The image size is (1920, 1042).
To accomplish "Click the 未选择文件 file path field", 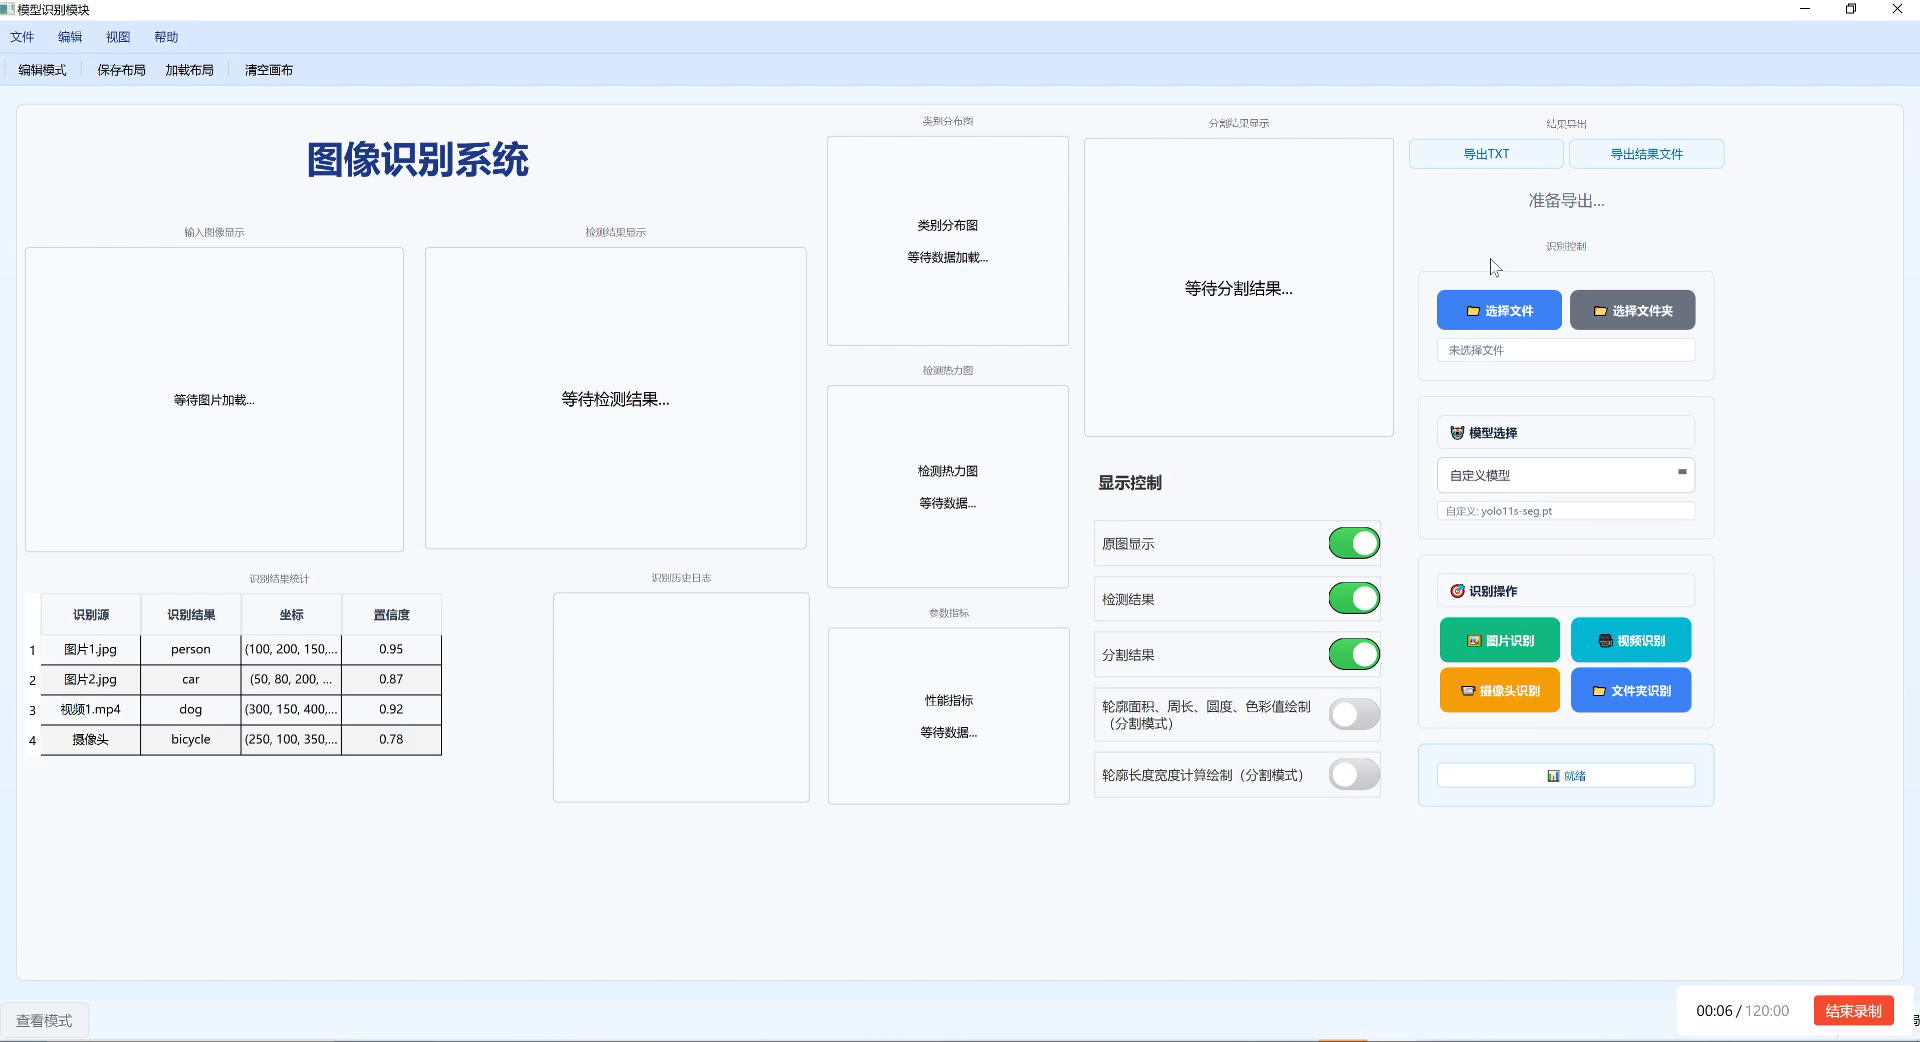I will pyautogui.click(x=1565, y=350).
